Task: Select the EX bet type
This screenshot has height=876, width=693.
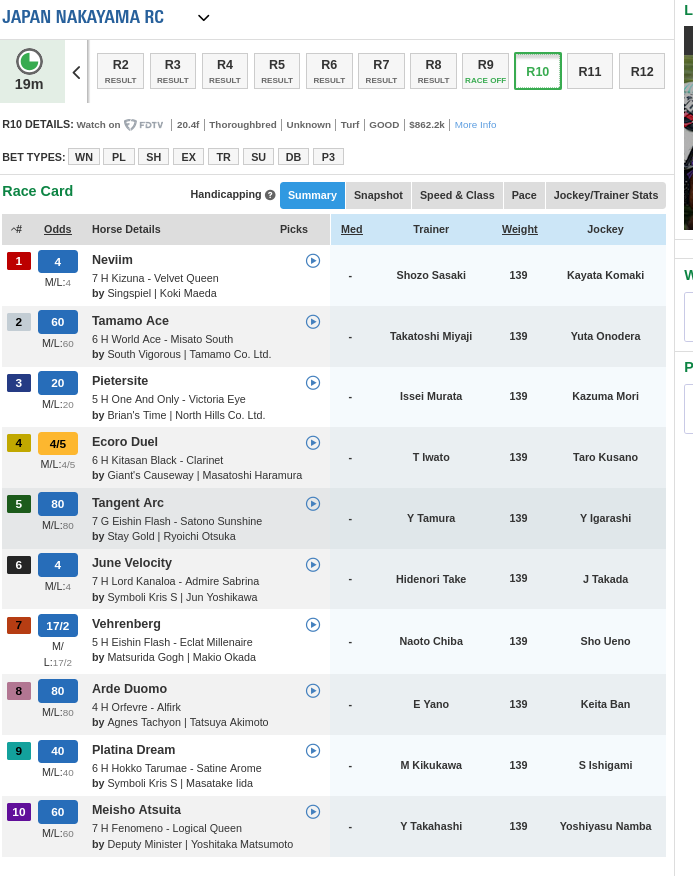Action: coord(188,157)
